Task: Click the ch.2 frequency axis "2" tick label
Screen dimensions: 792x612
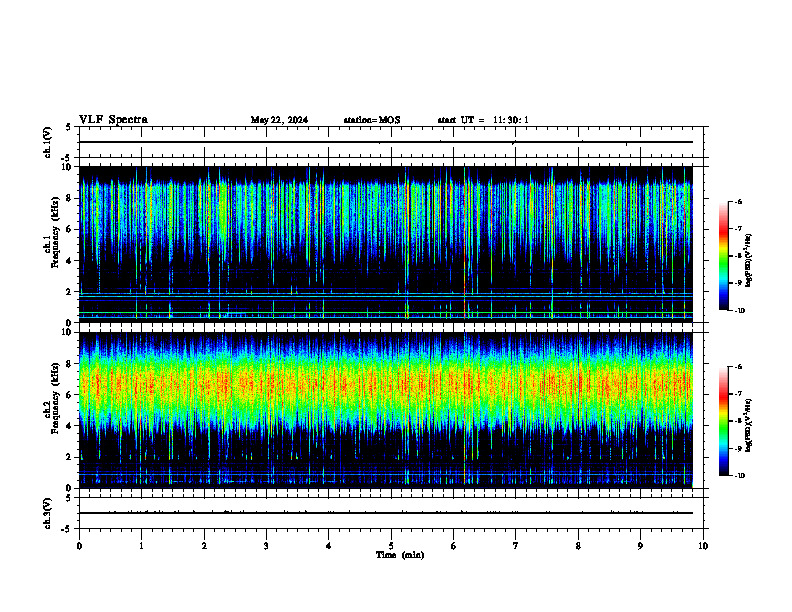Action: click(69, 457)
